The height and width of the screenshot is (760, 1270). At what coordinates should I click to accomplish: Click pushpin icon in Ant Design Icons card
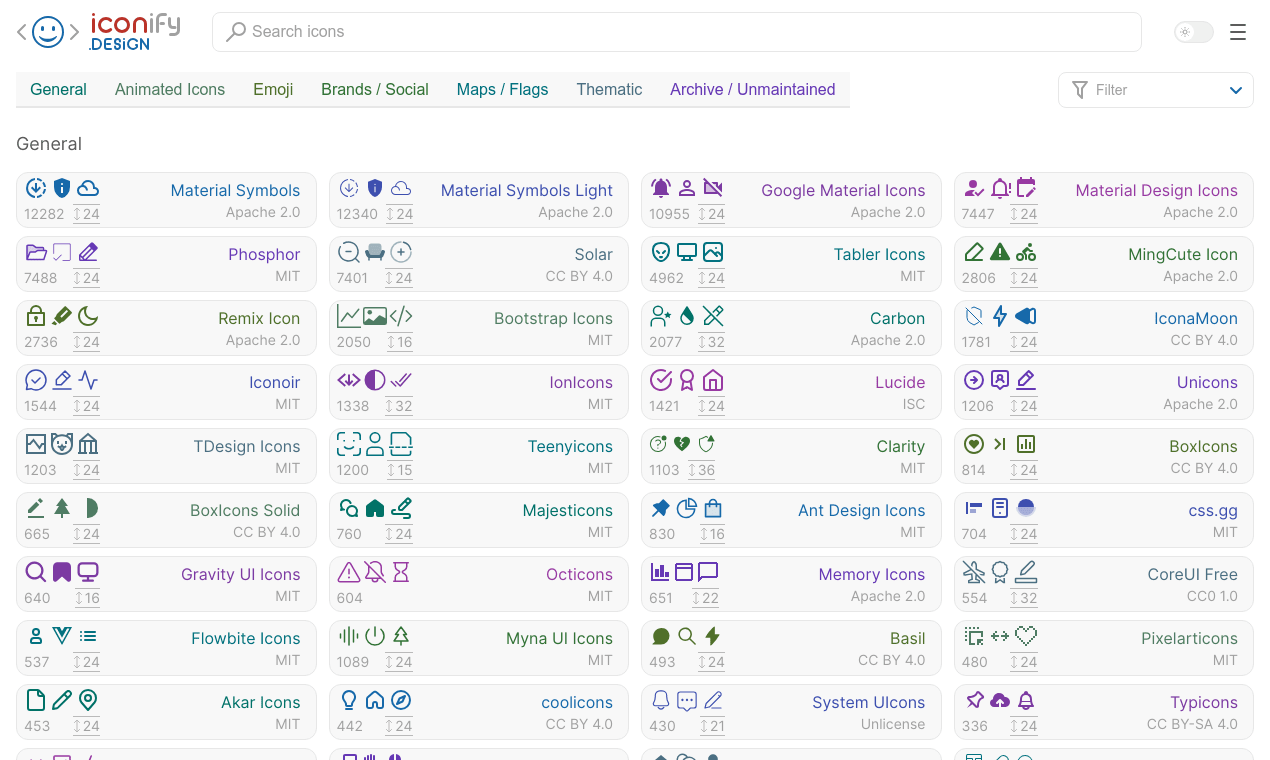point(661,508)
